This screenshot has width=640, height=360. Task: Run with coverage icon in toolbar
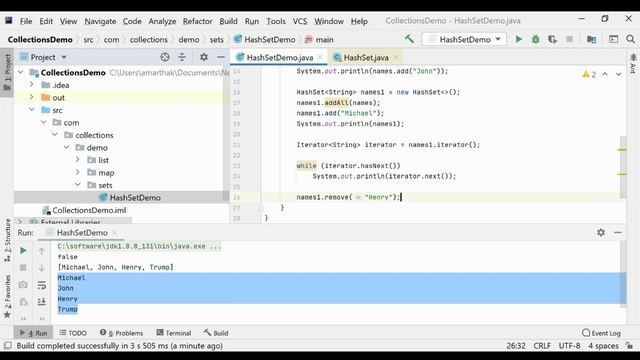552,39
